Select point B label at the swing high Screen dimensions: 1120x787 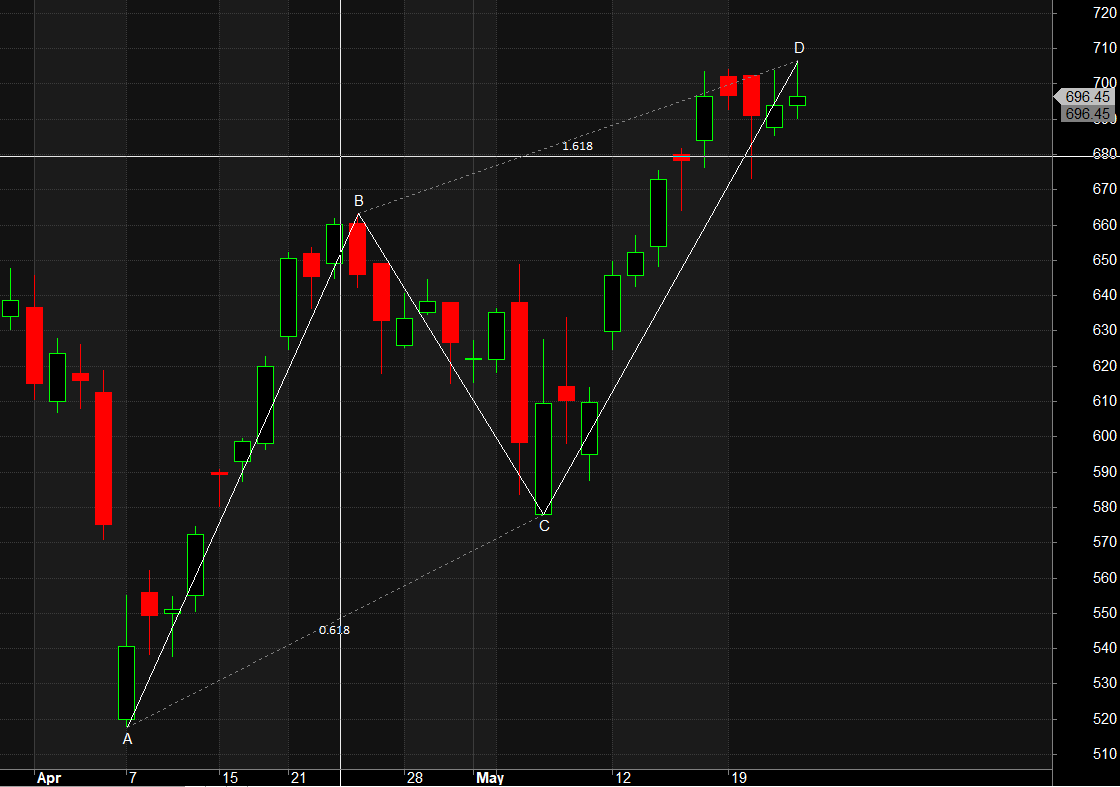(358, 200)
